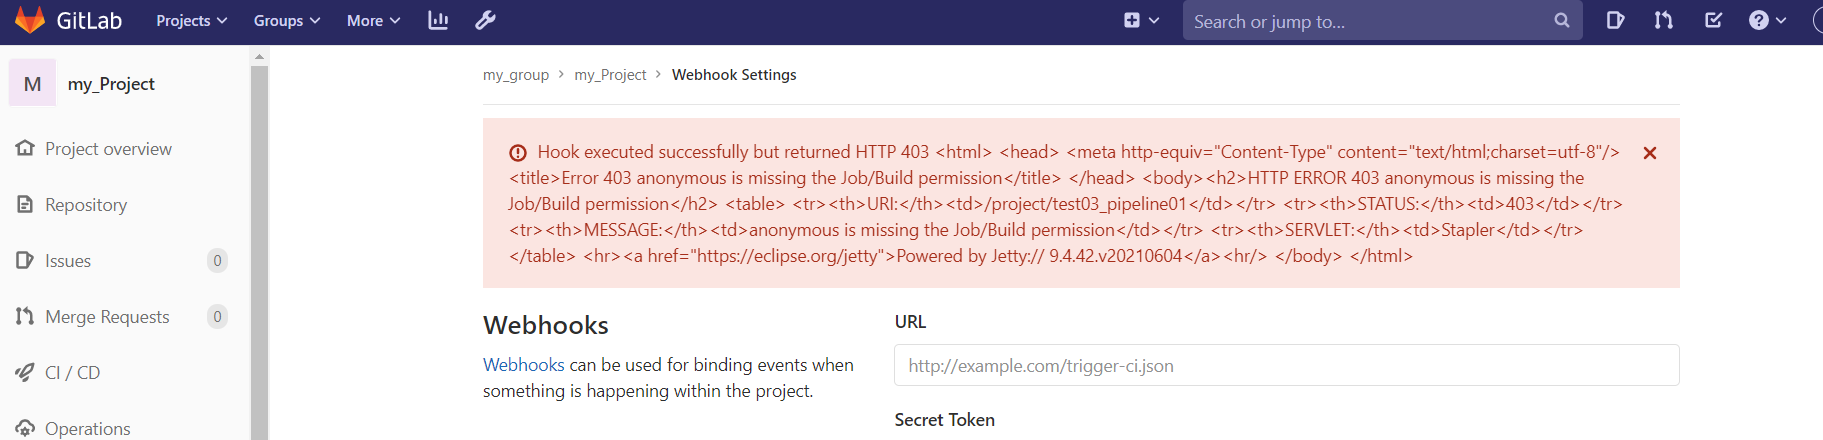This screenshot has height=440, width=1823.
Task: Click the webhook URL input field
Action: click(1286, 365)
